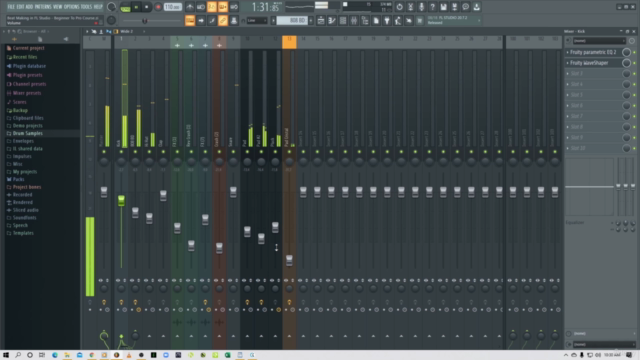The image size is (640, 360).
Task: Toggle the orange link controllers icon
Action: 223,20
